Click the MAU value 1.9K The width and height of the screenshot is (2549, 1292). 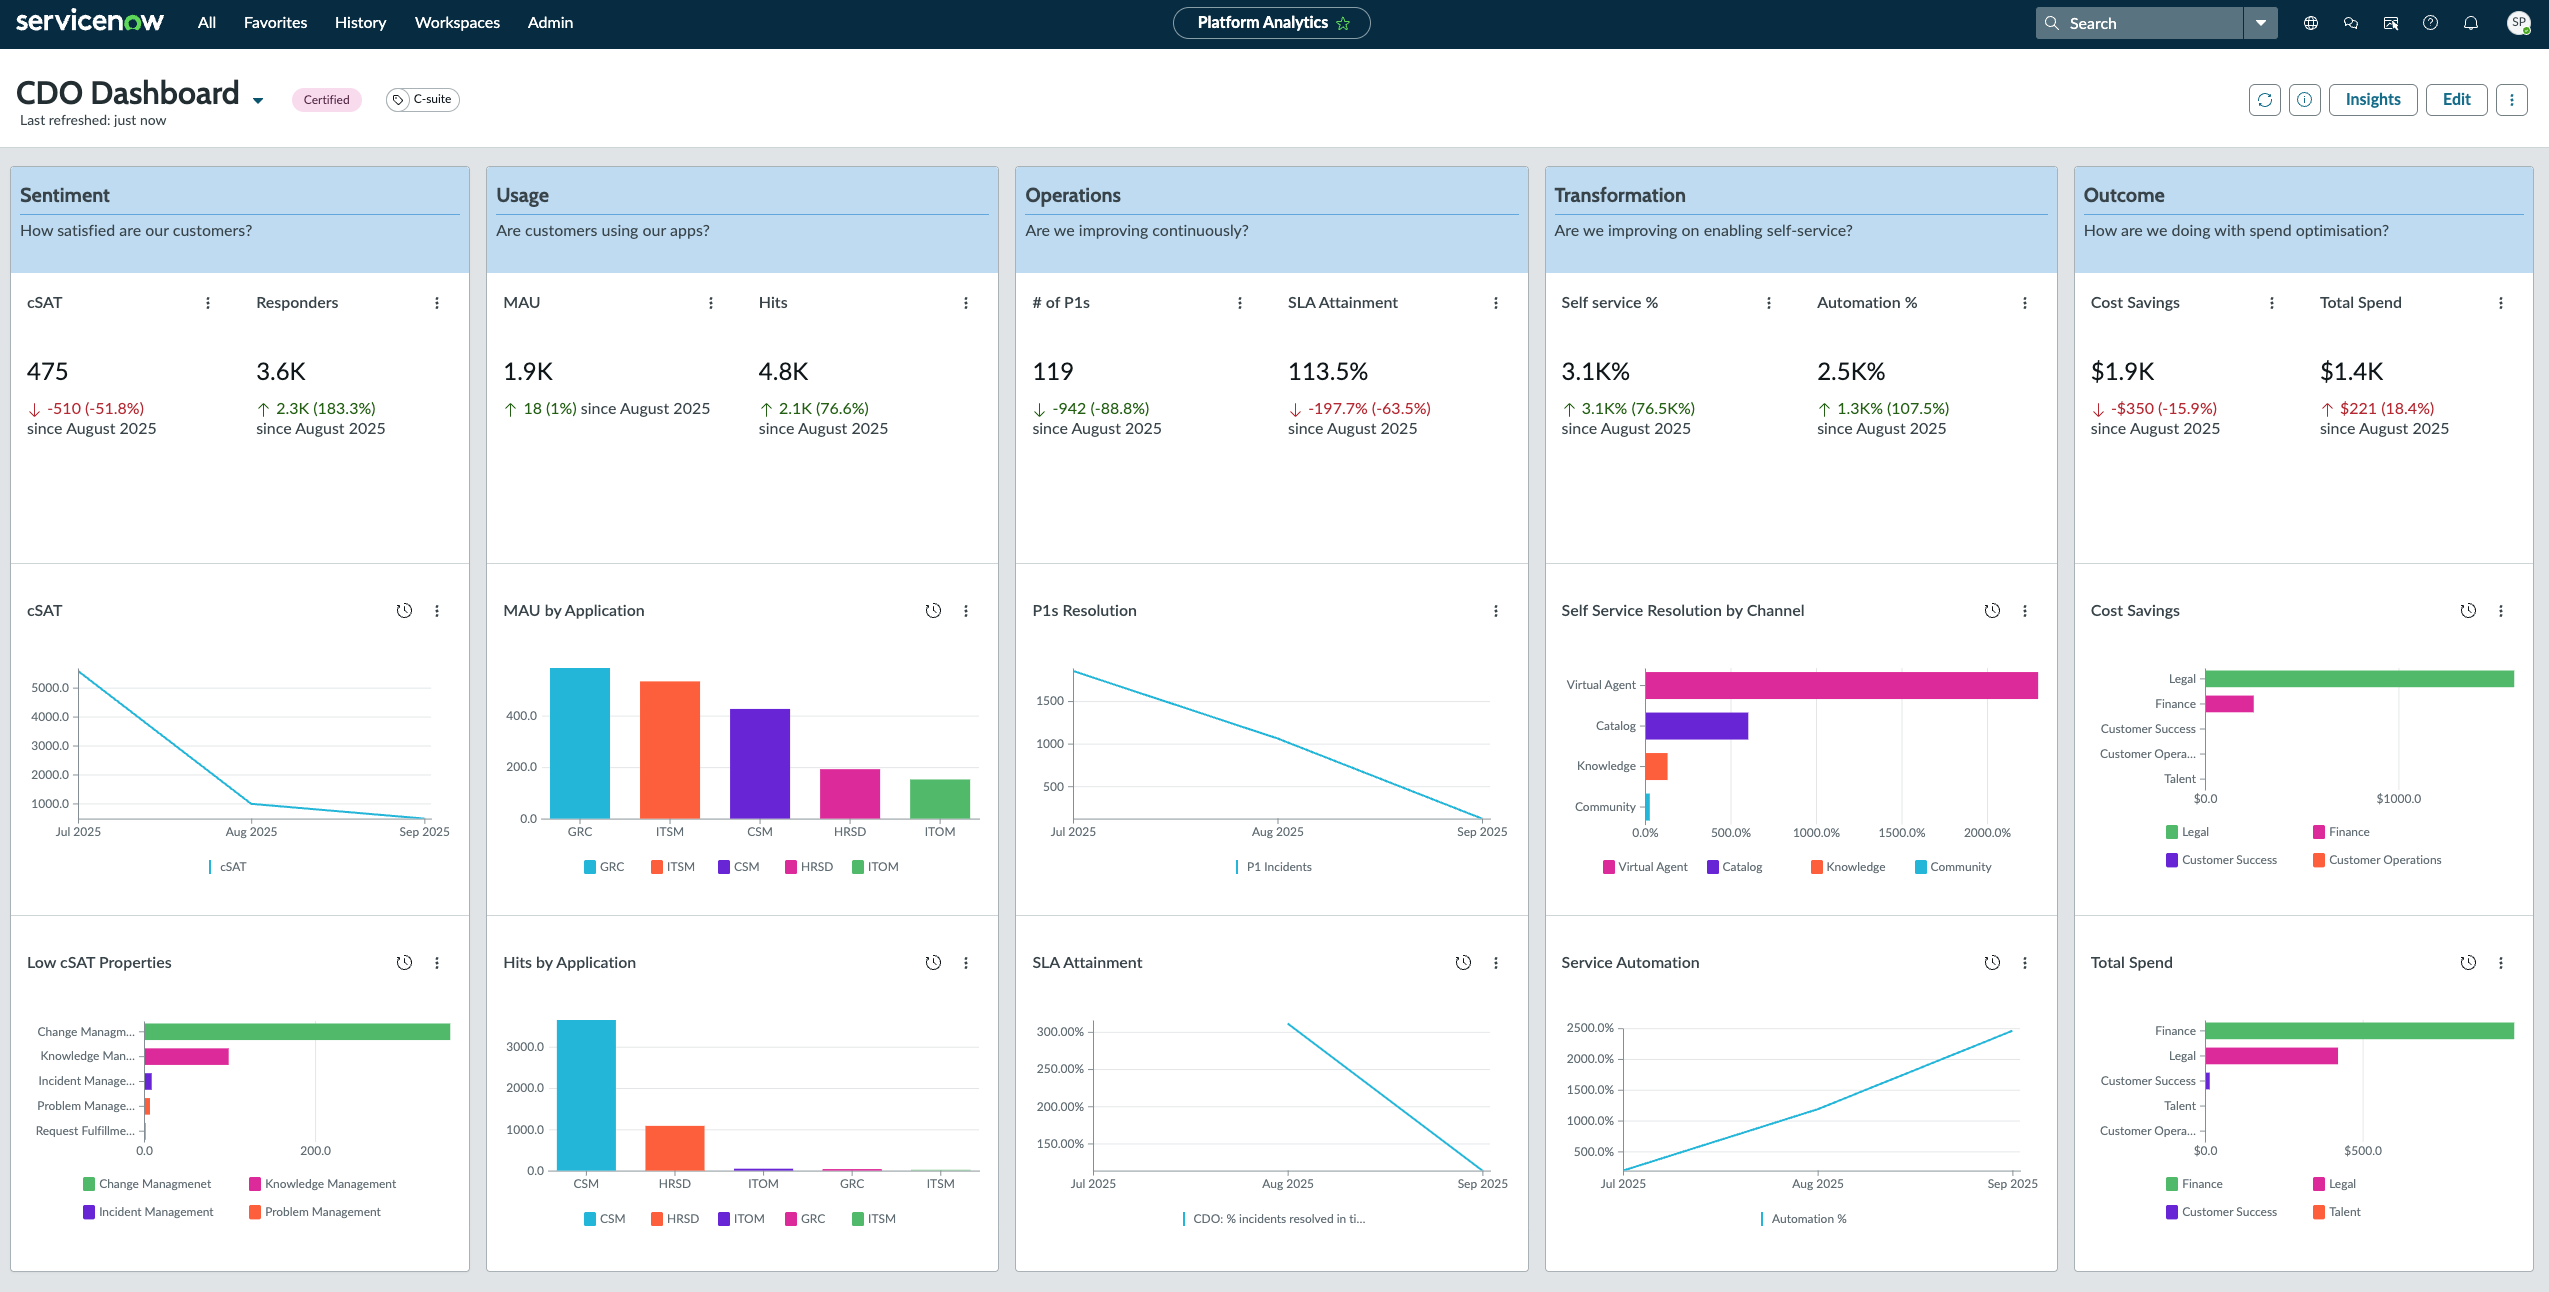click(528, 372)
